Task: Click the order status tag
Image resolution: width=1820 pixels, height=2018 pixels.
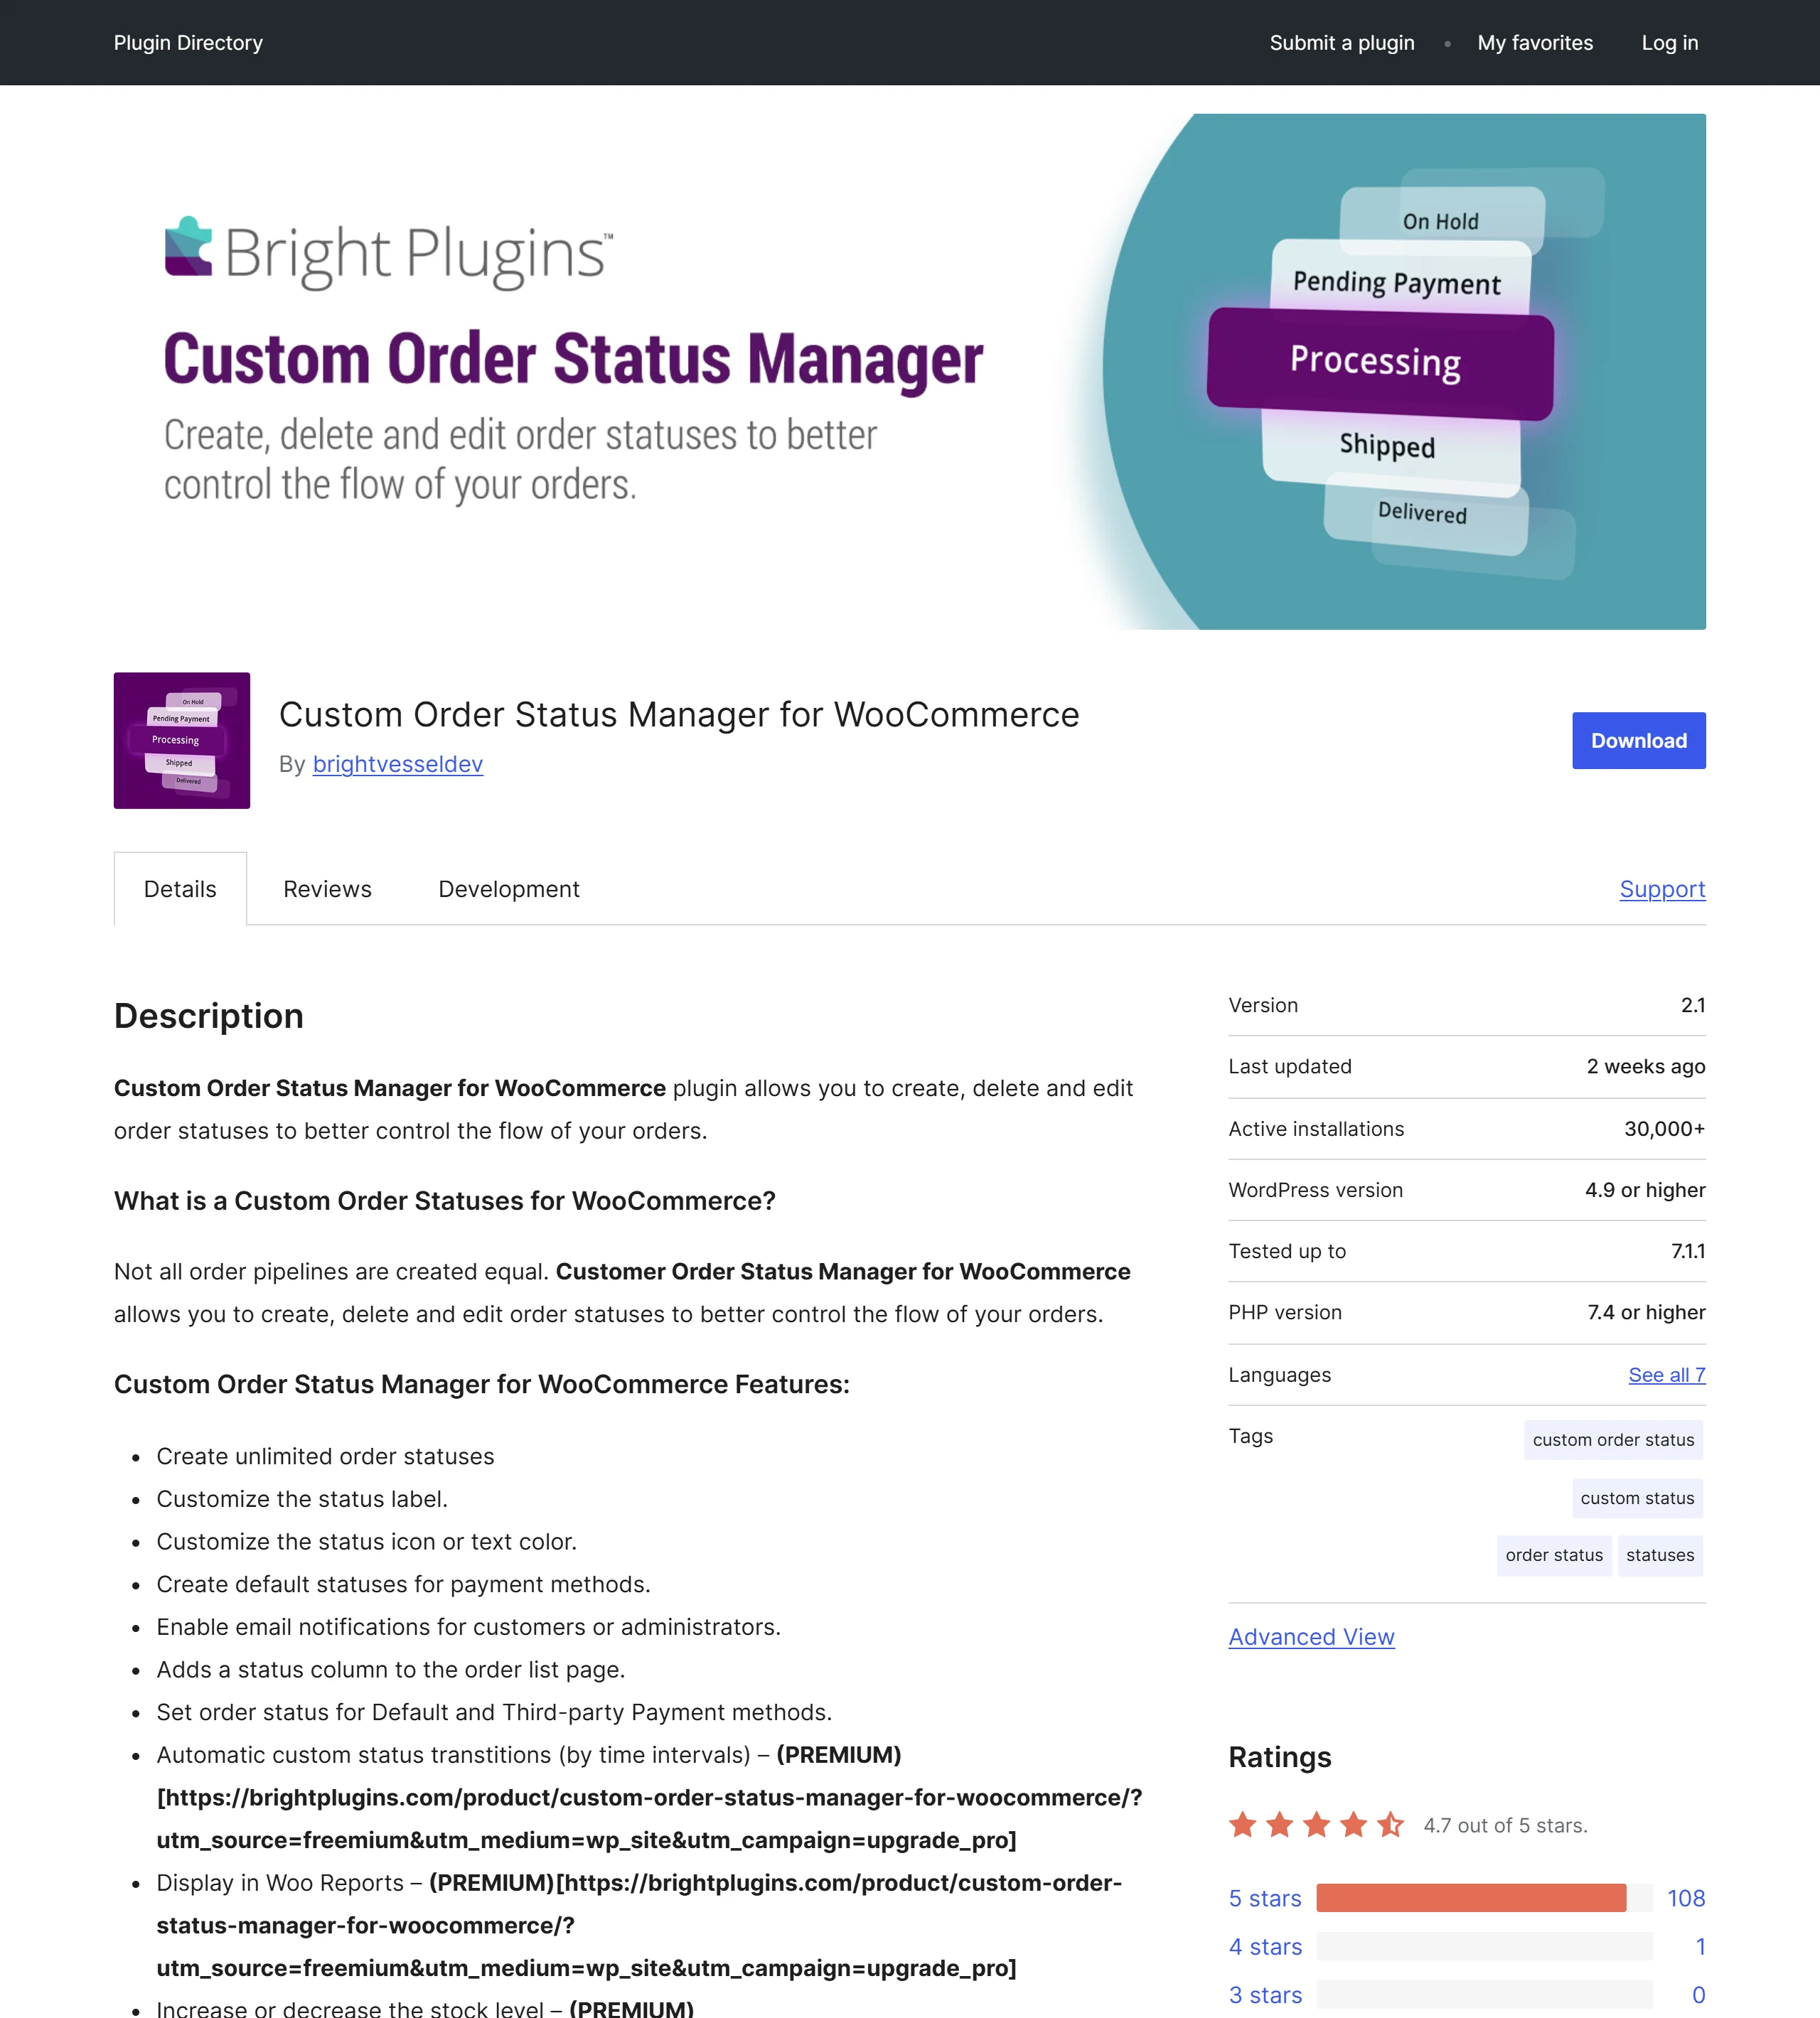Action: (x=1554, y=1555)
